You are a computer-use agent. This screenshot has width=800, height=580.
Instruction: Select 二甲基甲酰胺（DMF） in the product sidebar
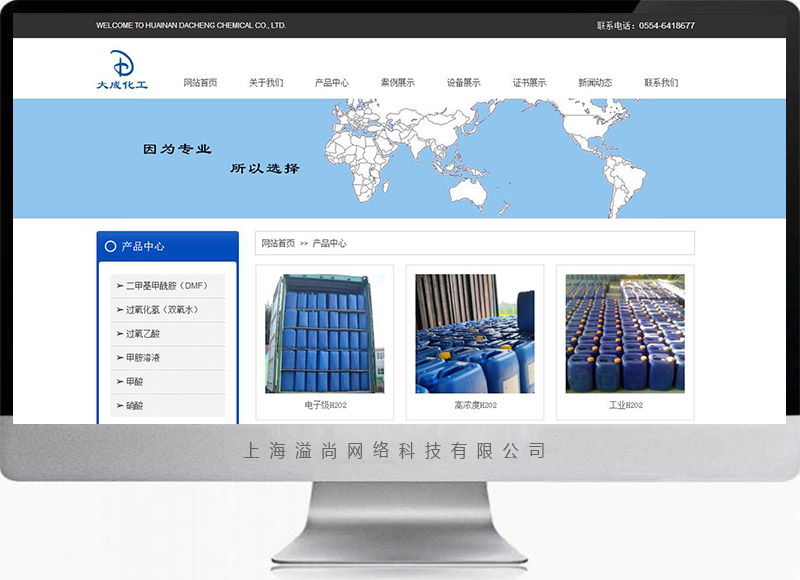point(167,286)
